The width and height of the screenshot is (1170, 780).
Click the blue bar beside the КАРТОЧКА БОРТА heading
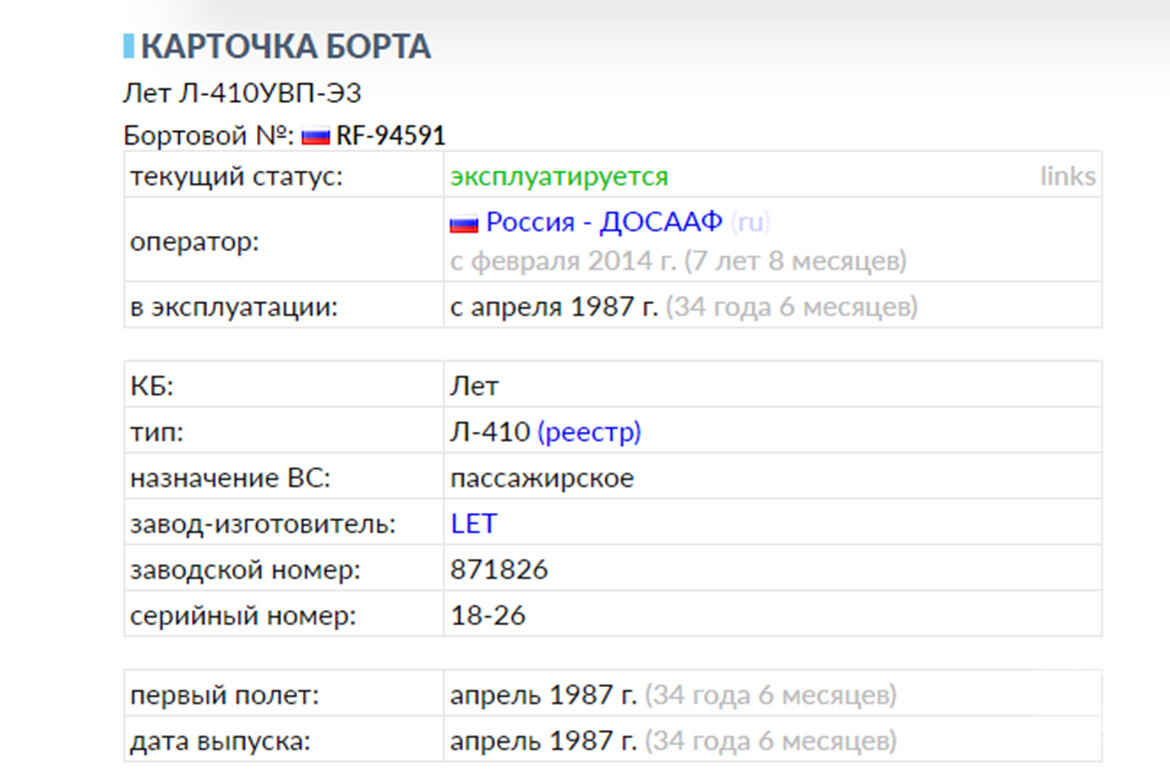point(128,46)
